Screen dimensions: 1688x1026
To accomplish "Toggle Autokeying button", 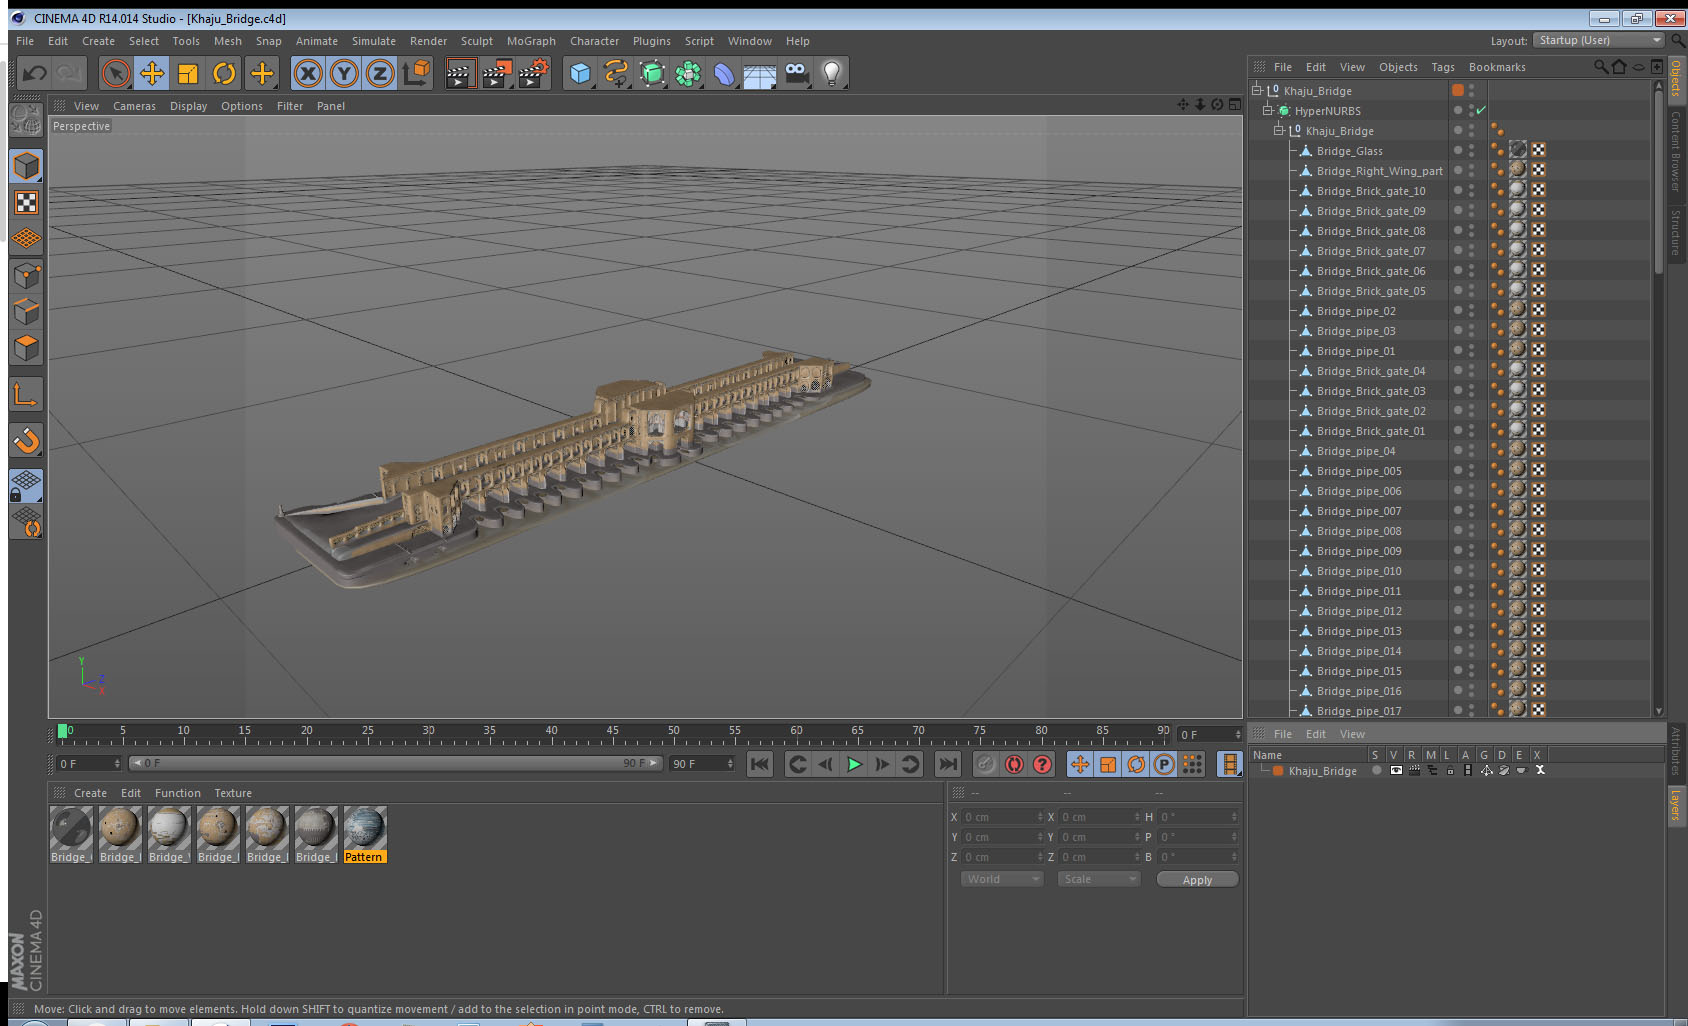I will pyautogui.click(x=1014, y=764).
